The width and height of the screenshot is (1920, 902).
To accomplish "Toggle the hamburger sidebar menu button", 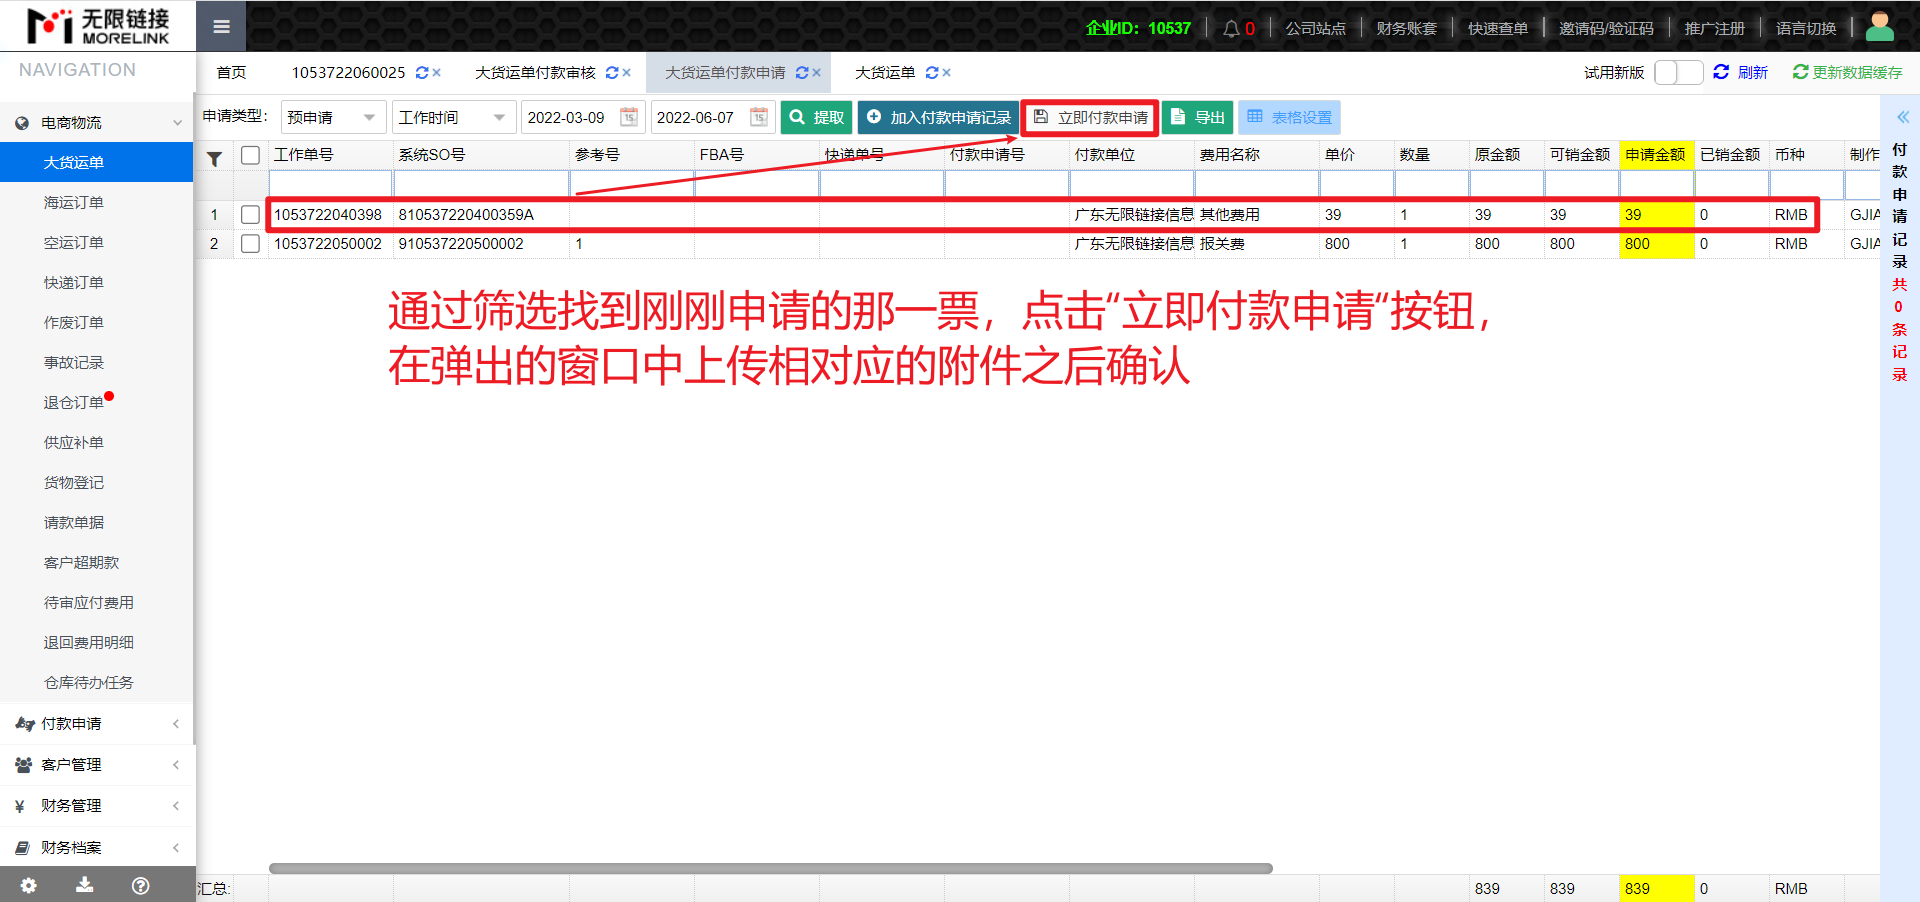I will tap(221, 27).
